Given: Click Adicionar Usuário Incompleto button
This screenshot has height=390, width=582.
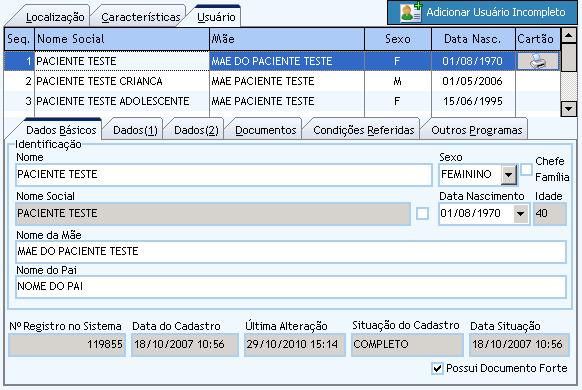Looking at the screenshot, I should (x=483, y=12).
